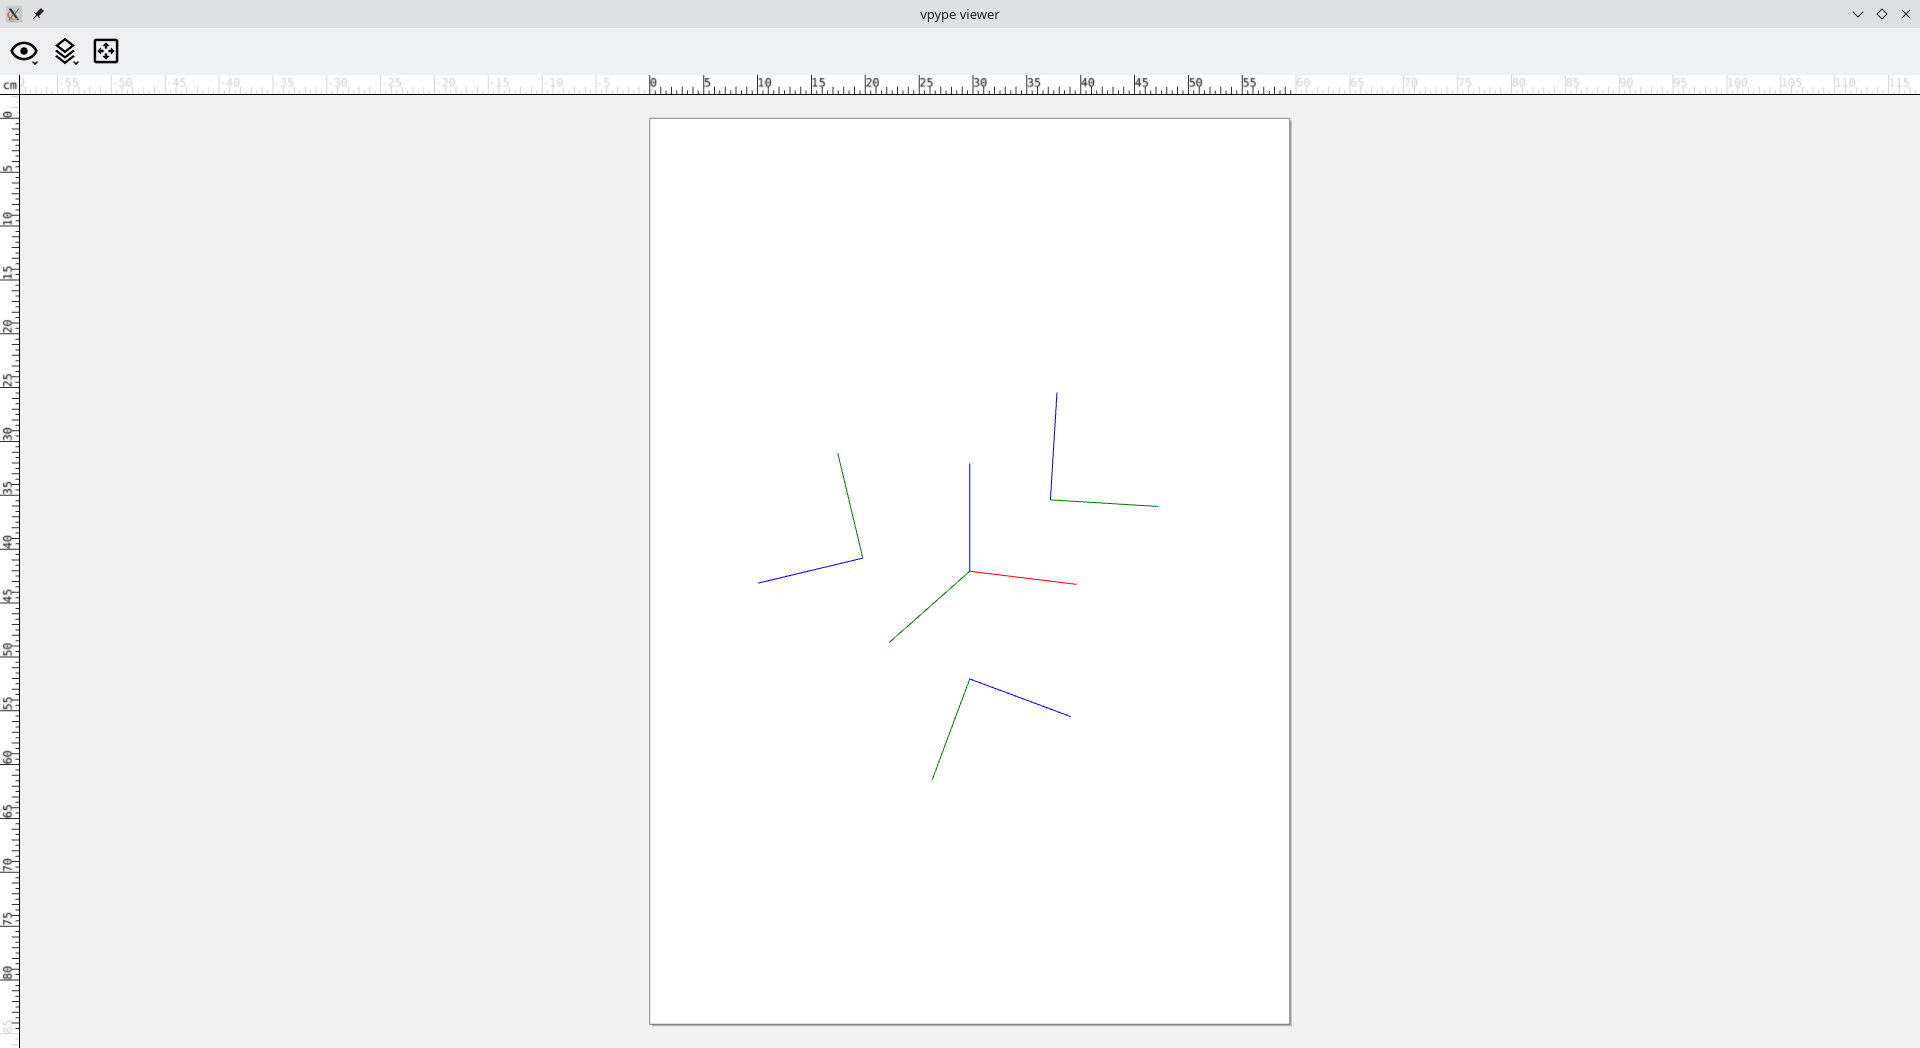Click the vertical blue line at center
Viewport: 1920px width, 1048px height.
tap(969, 517)
